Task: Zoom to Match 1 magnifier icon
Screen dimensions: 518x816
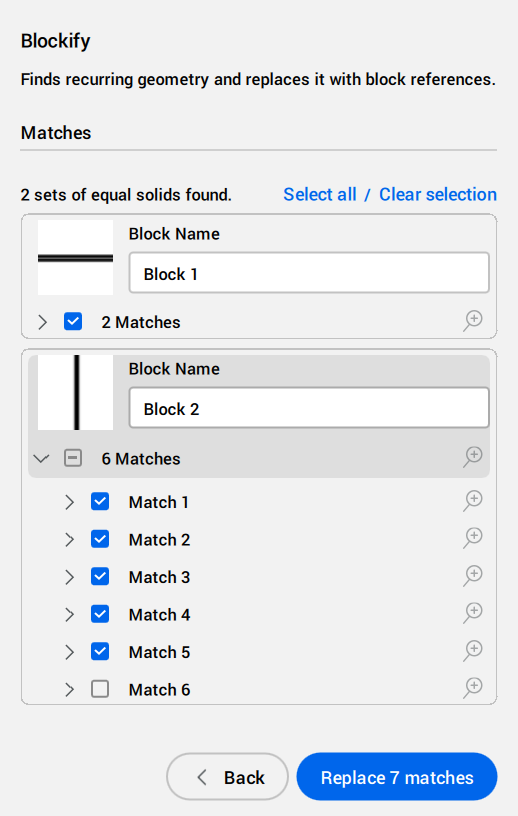Action: coord(473,501)
